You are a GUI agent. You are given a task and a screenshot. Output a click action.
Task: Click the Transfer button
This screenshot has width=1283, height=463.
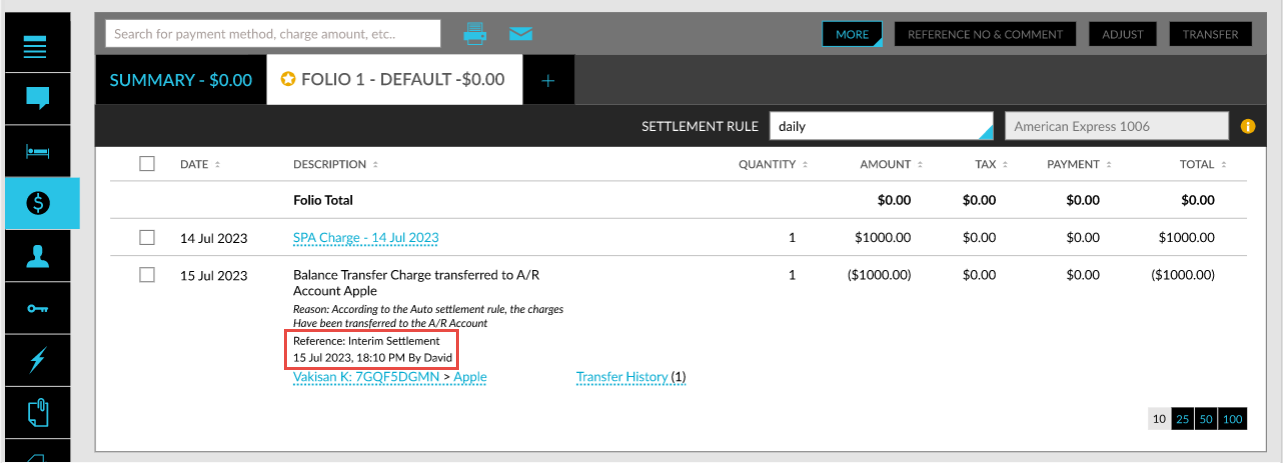1210,34
